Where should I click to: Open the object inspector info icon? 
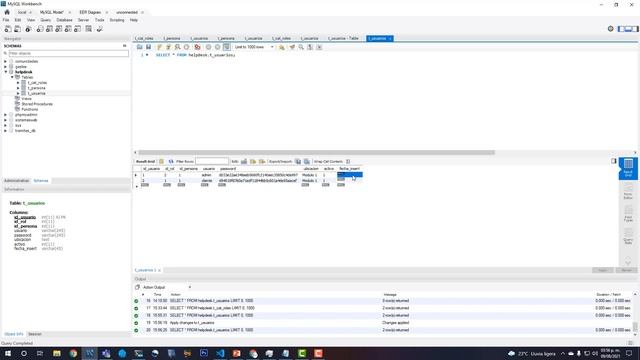click(x=28, y=29)
